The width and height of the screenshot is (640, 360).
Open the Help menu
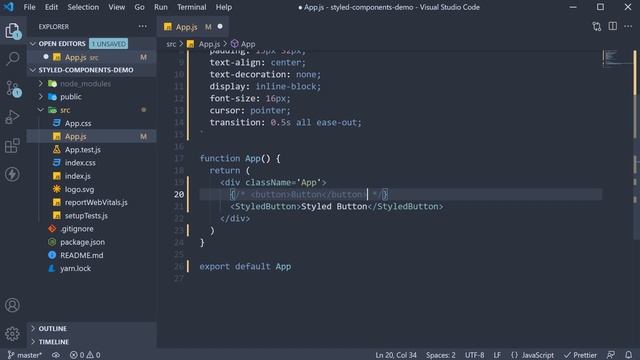click(224, 7)
